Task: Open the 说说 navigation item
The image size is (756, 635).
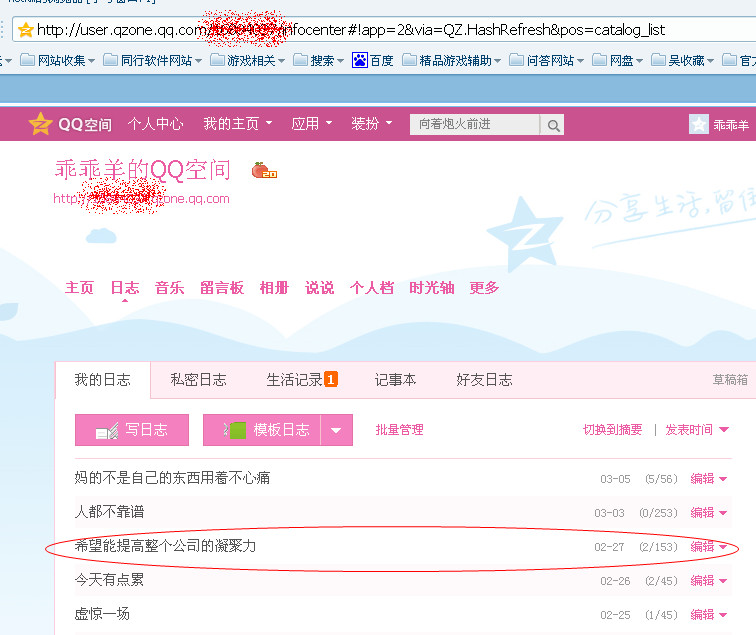Action: pyautogui.click(x=319, y=288)
